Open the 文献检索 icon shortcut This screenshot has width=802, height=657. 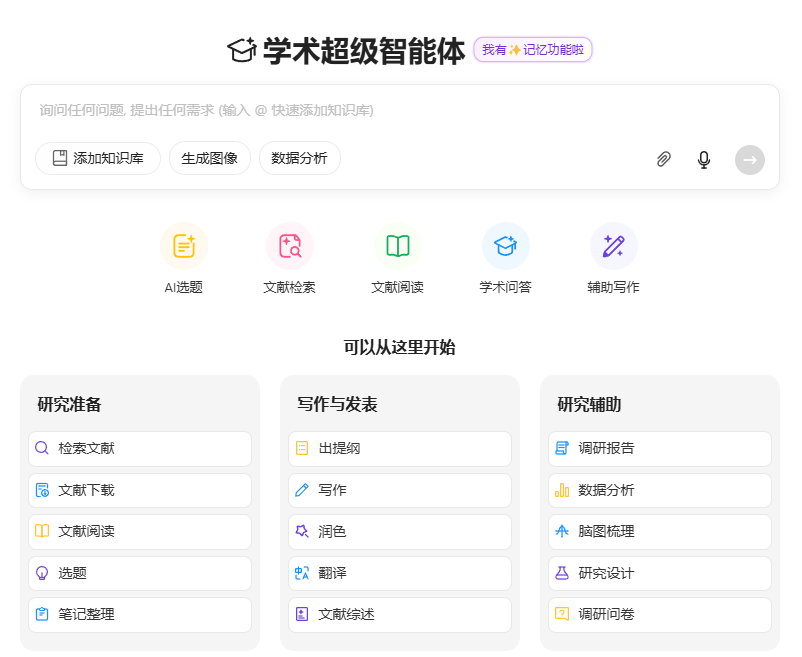tap(290, 247)
